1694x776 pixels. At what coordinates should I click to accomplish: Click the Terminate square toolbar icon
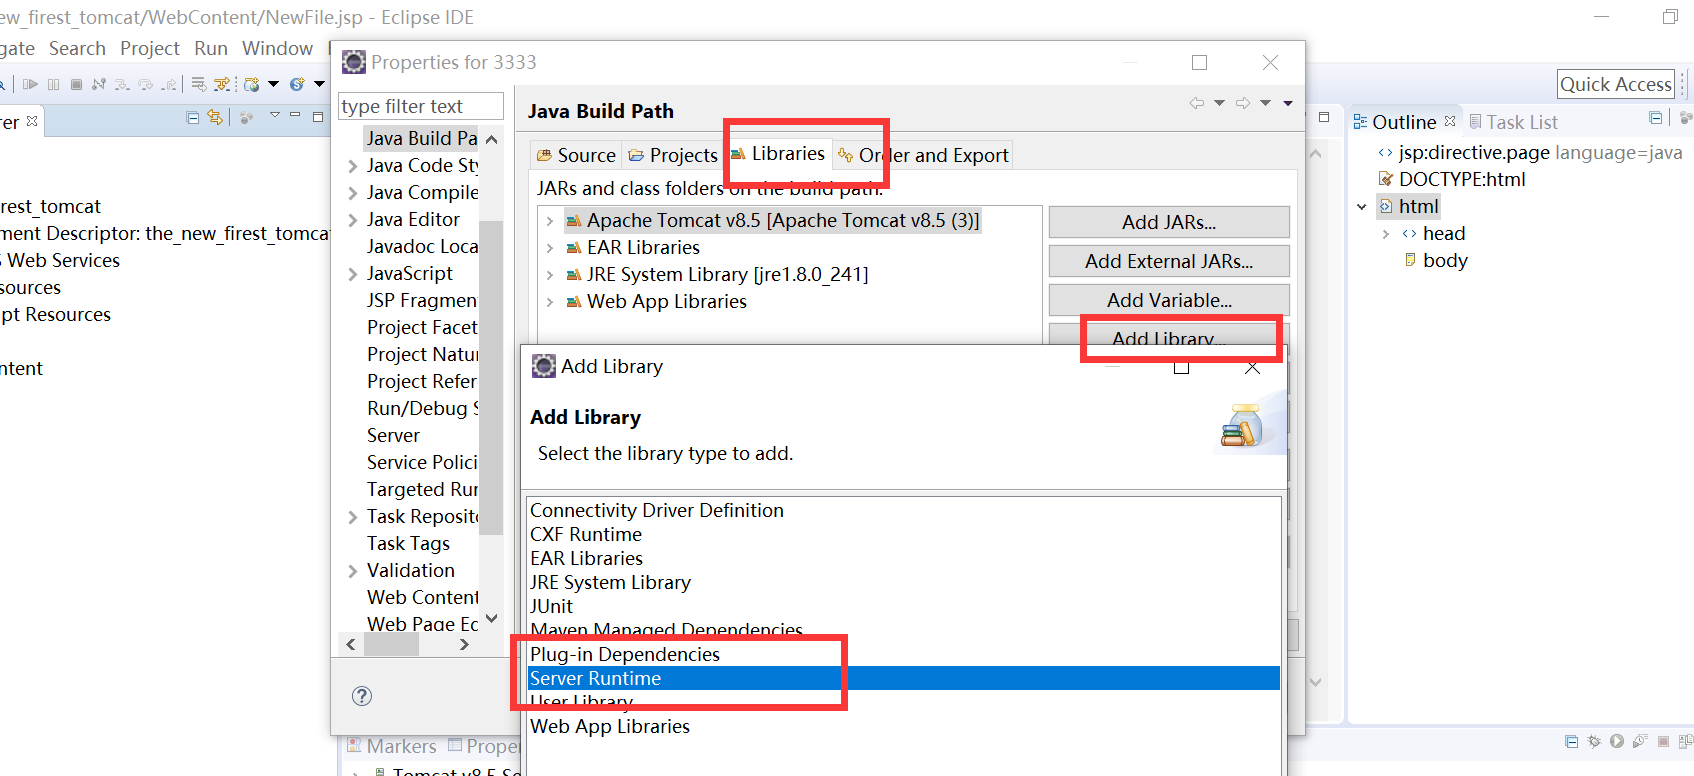76,85
